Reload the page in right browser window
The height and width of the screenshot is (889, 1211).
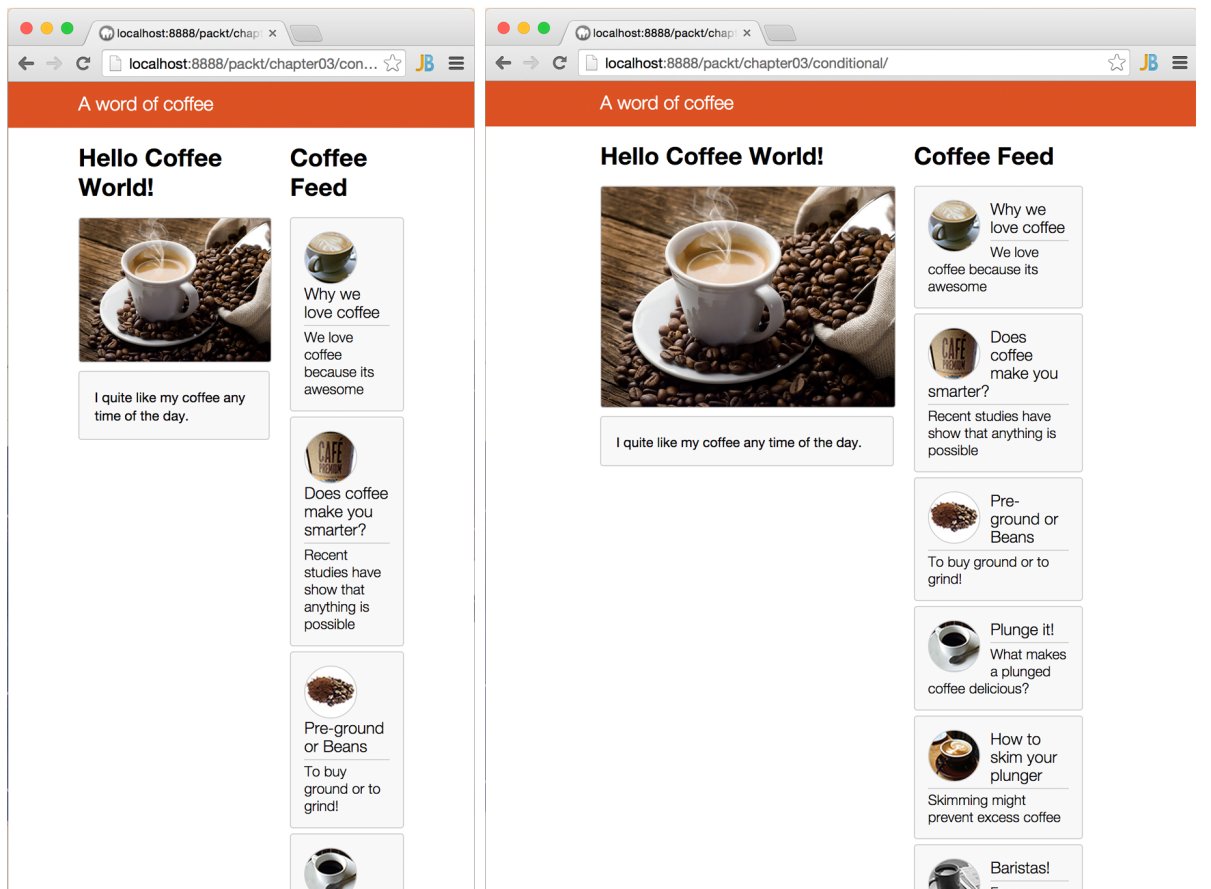560,63
